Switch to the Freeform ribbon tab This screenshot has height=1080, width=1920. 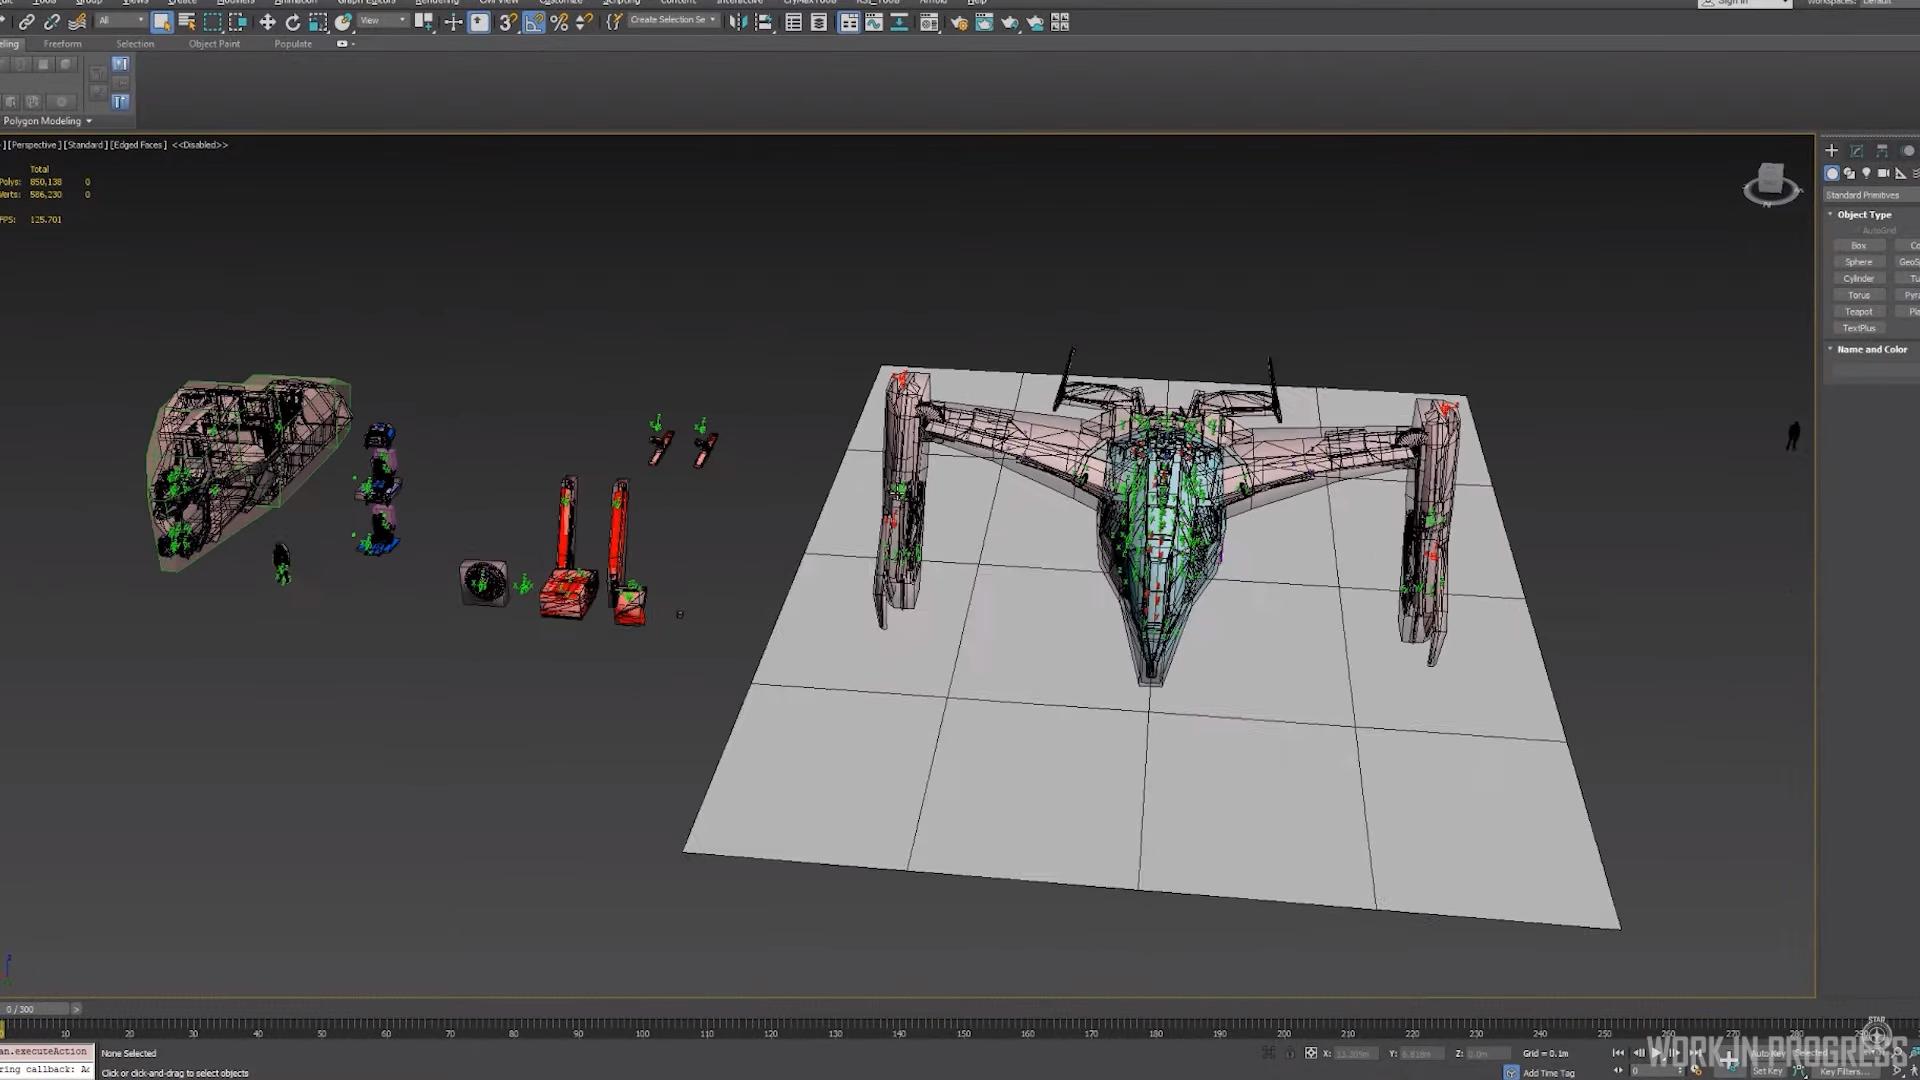pyautogui.click(x=62, y=44)
